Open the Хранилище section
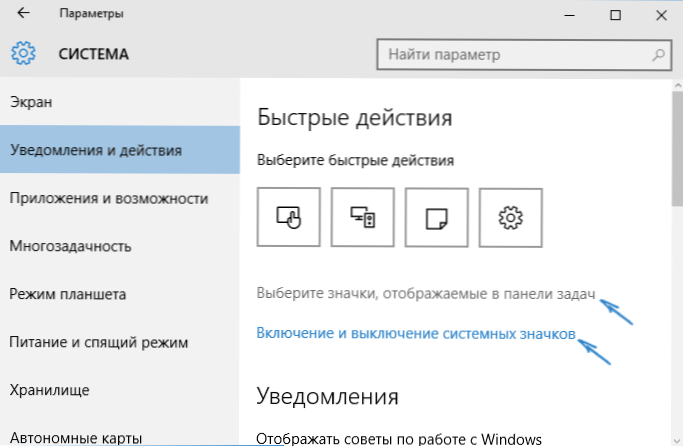The image size is (683, 446). pyautogui.click(x=120, y=390)
